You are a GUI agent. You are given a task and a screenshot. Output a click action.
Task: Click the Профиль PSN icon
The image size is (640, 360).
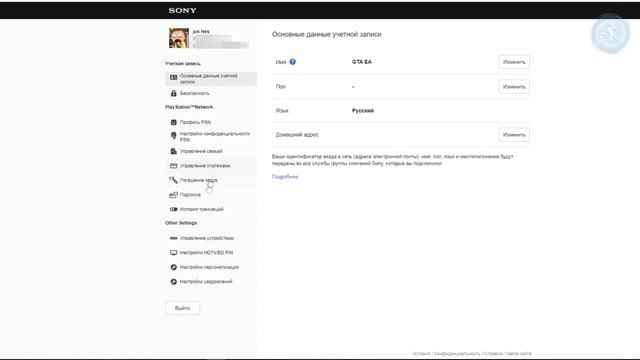click(x=173, y=122)
